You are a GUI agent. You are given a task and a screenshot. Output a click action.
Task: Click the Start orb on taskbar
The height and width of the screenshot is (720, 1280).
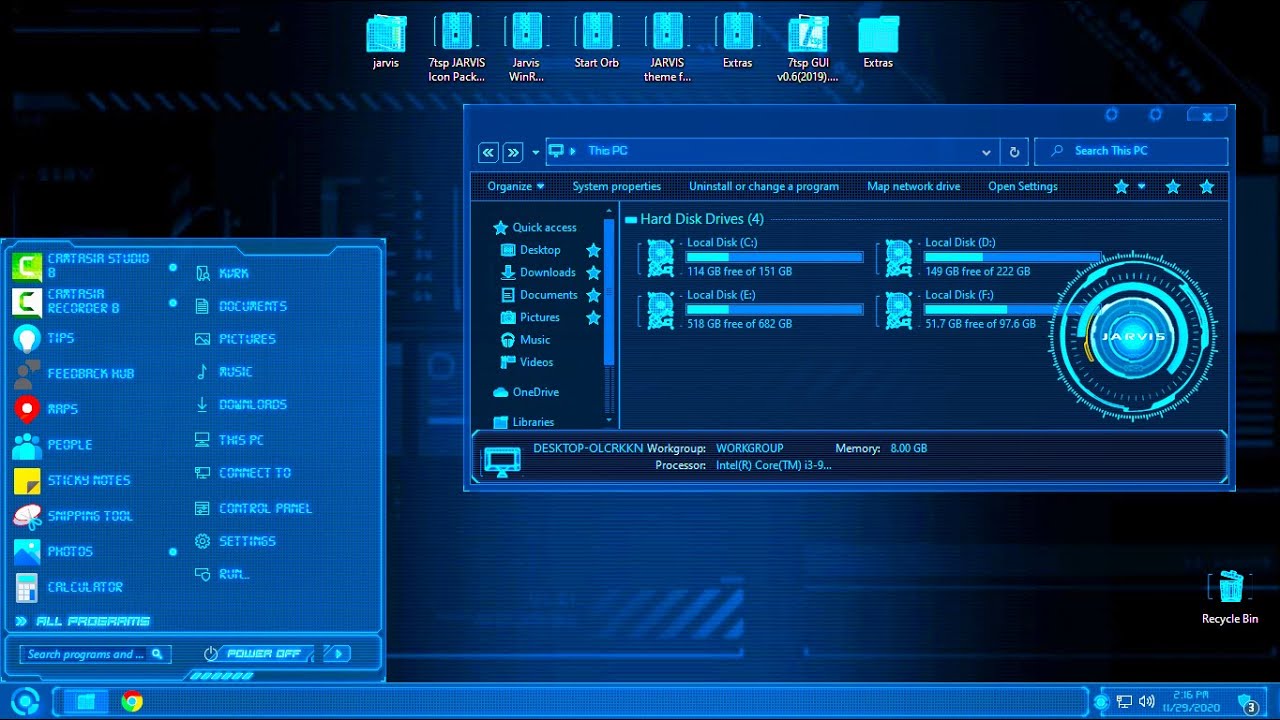pyautogui.click(x=25, y=701)
